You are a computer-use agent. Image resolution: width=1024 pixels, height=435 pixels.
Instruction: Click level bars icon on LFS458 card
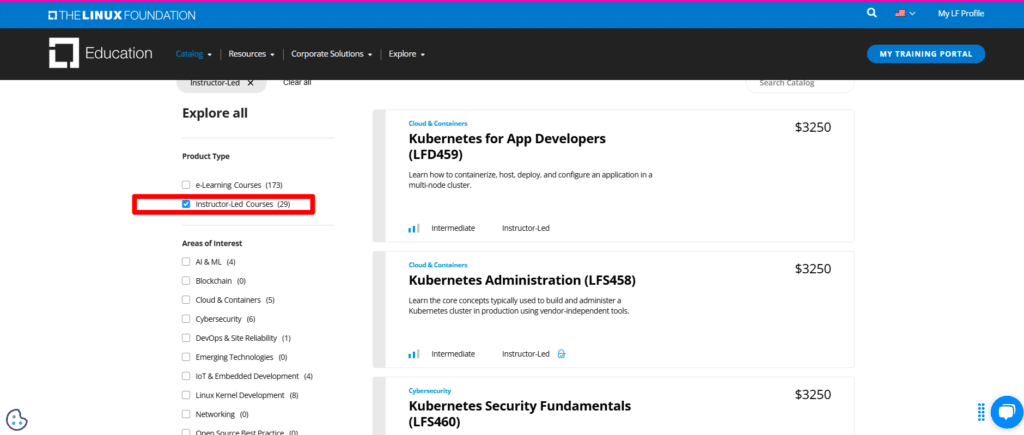click(413, 354)
